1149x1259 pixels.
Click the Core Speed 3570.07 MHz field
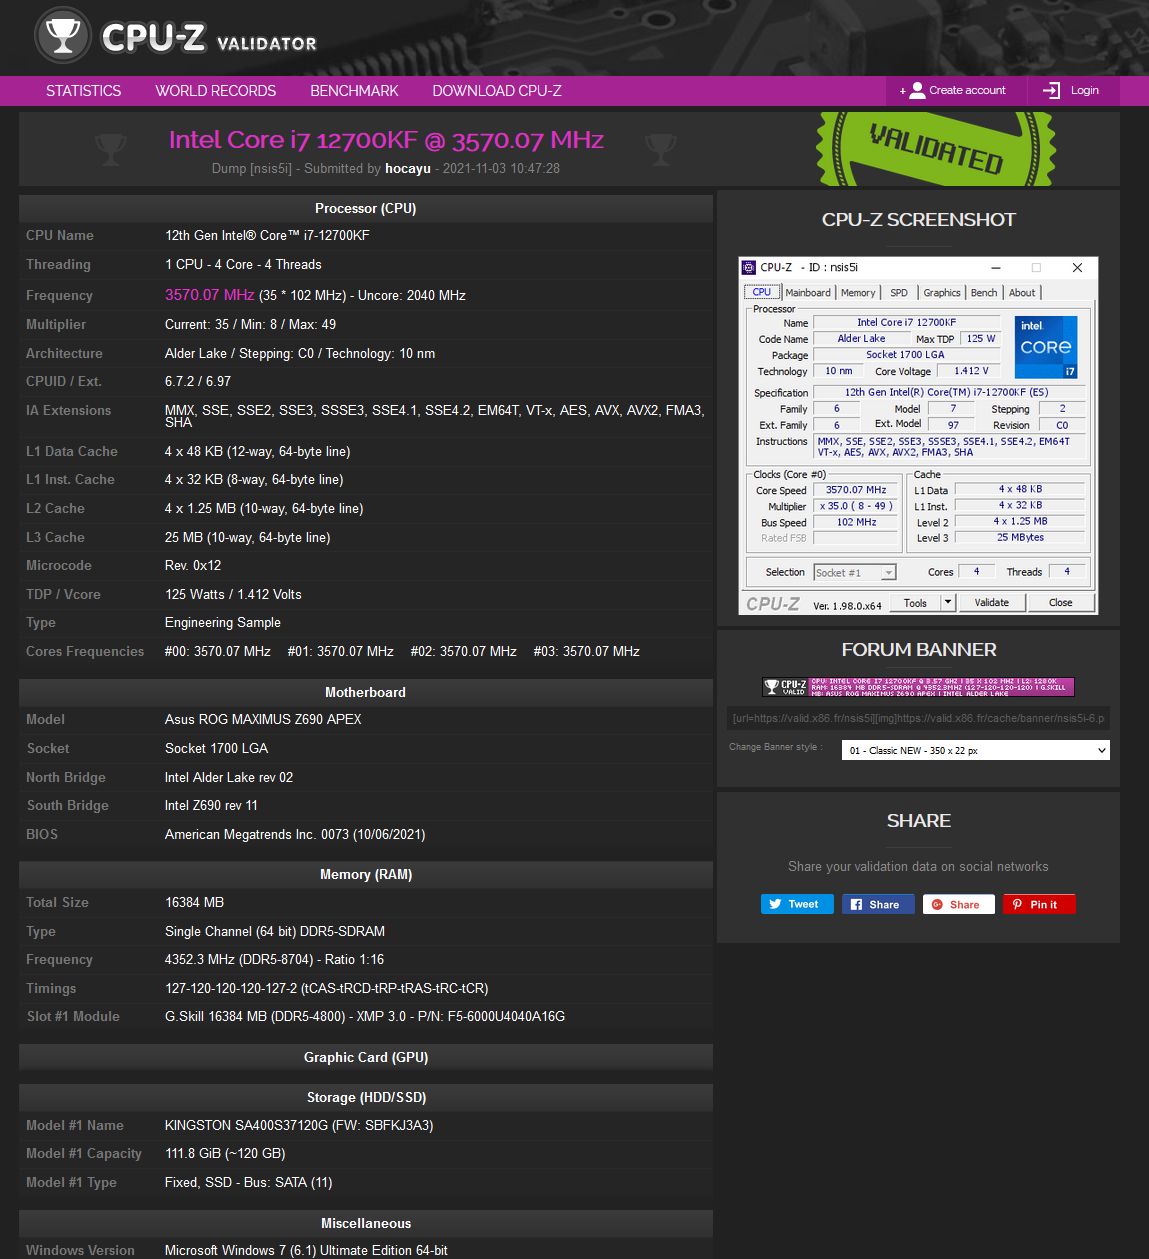(x=856, y=490)
